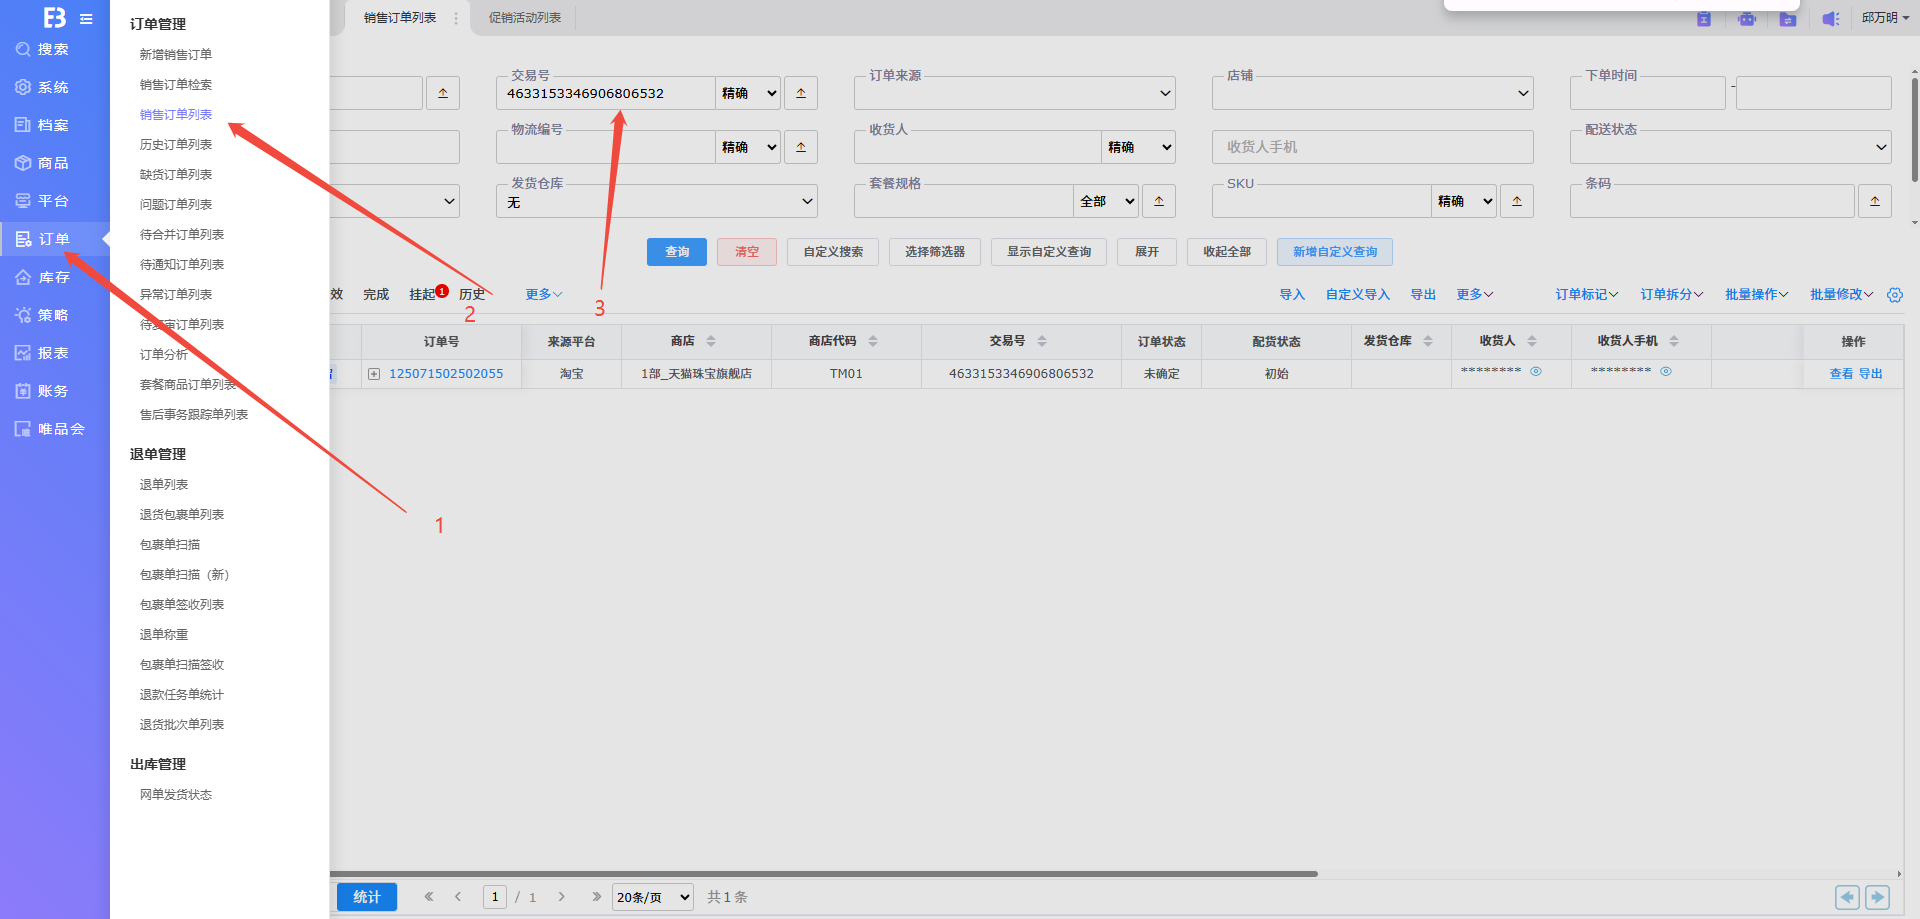Sort table by 商店代码 column
Image resolution: width=1920 pixels, height=919 pixels.
873,341
